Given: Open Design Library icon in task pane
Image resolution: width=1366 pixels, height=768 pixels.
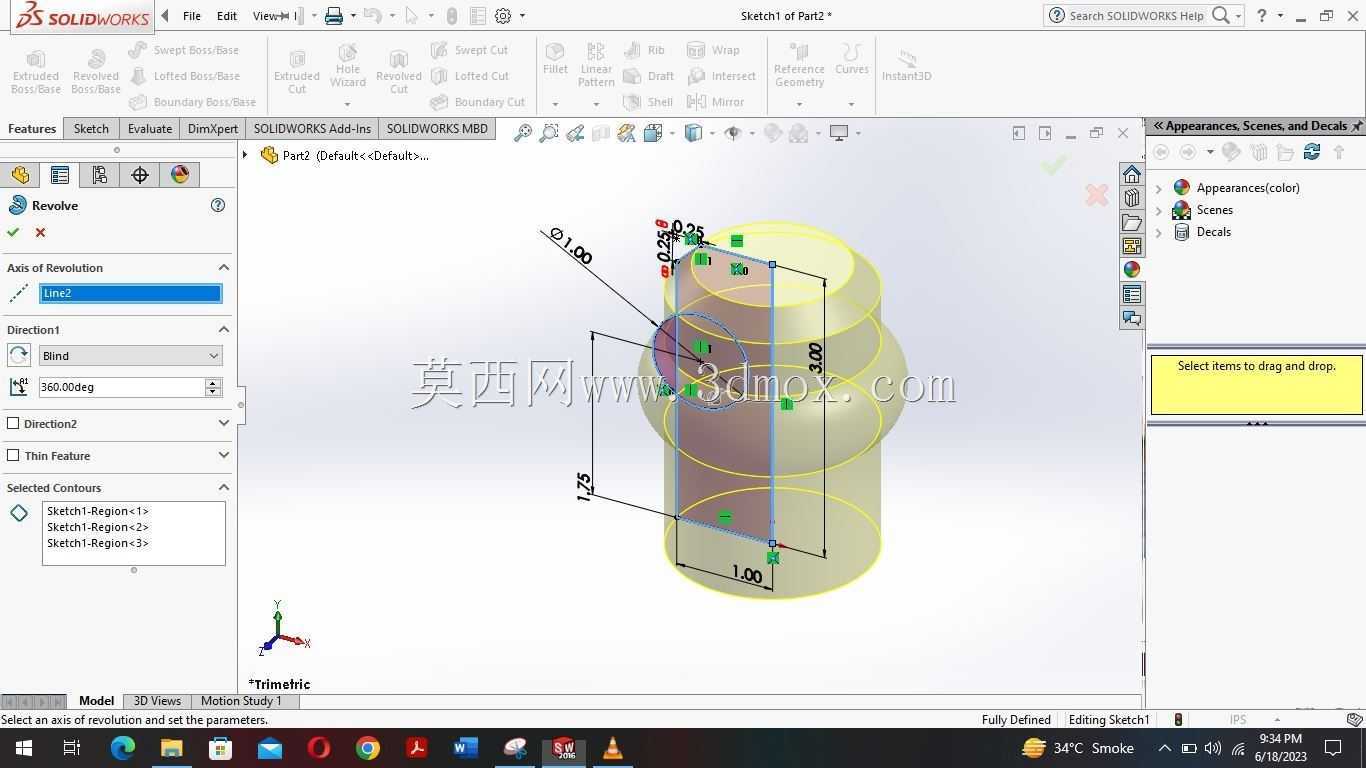Looking at the screenshot, I should click(x=1132, y=198).
